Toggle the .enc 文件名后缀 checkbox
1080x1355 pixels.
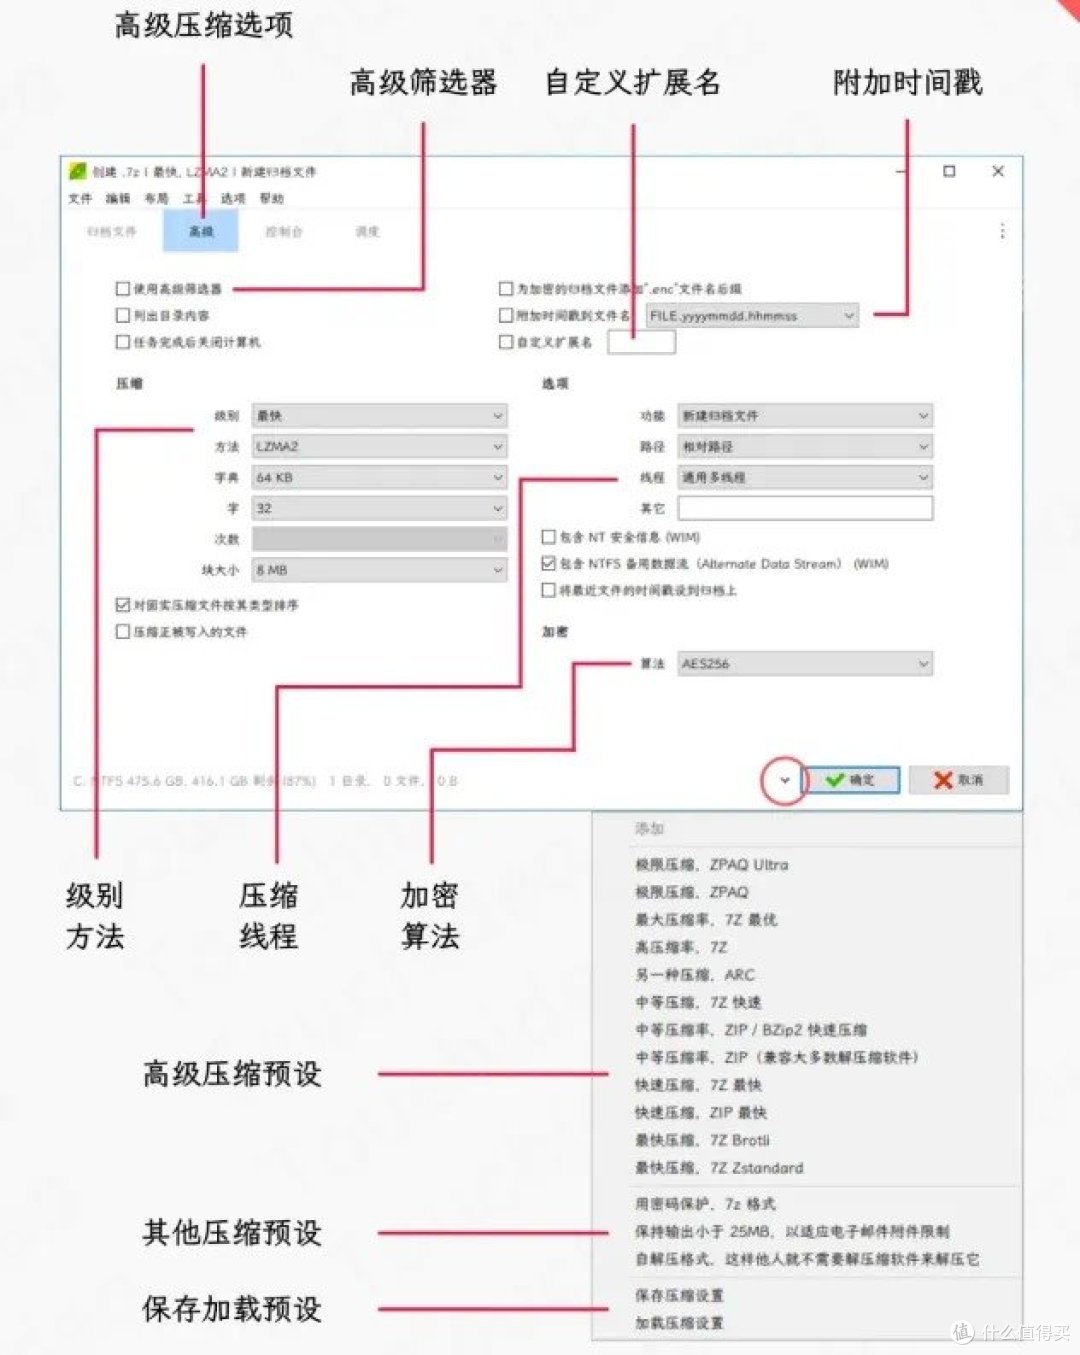[506, 288]
